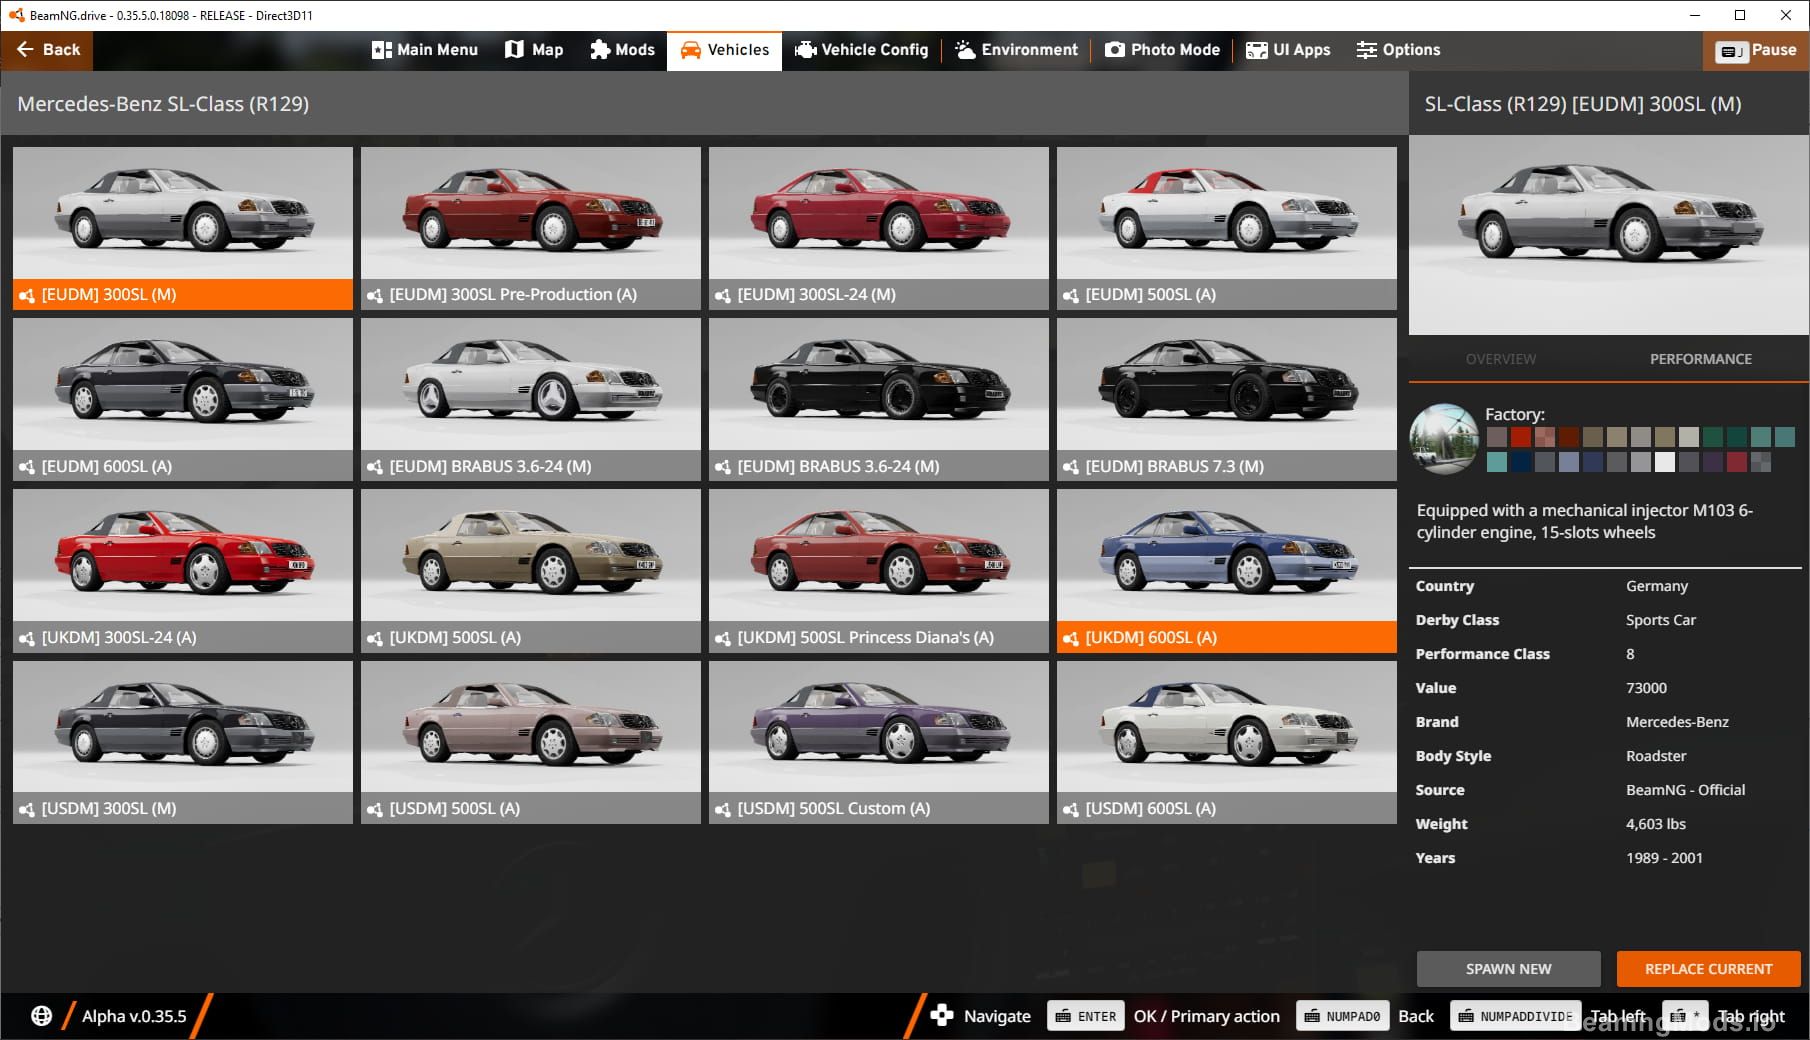
Task: Click the NUMPADDIVIDE key hint
Action: pos(1516,1016)
